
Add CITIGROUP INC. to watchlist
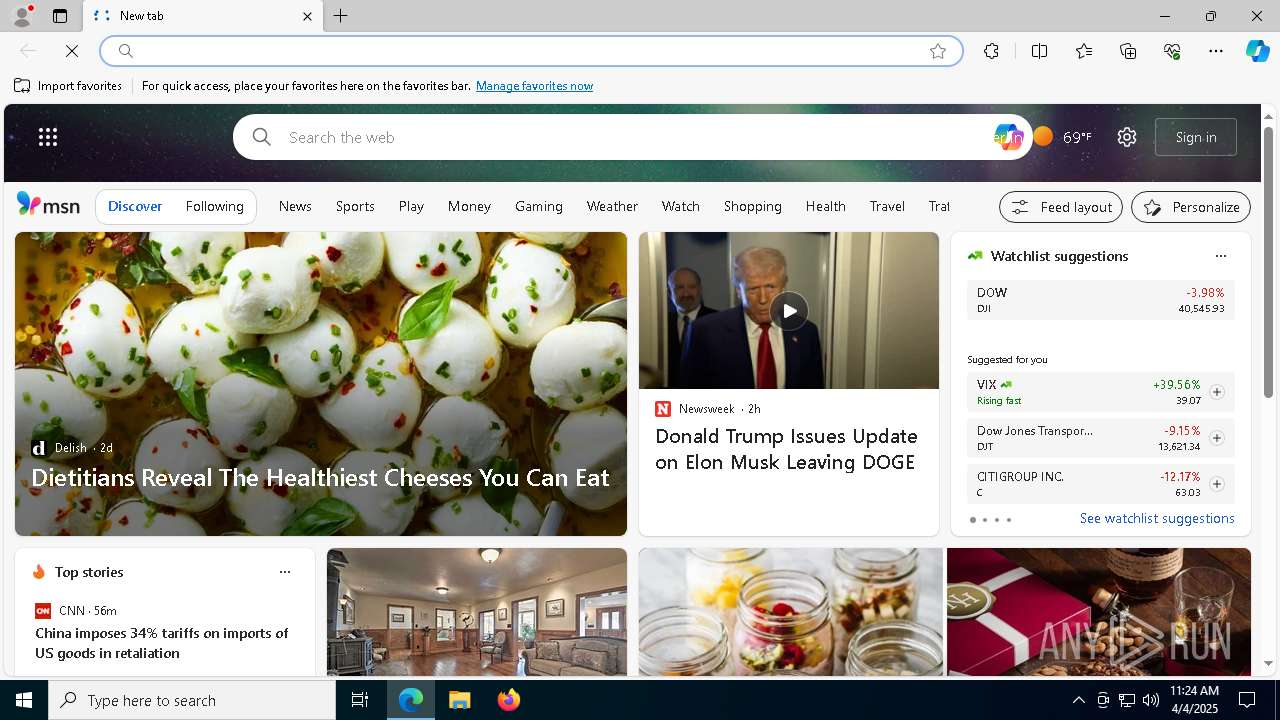1216,484
